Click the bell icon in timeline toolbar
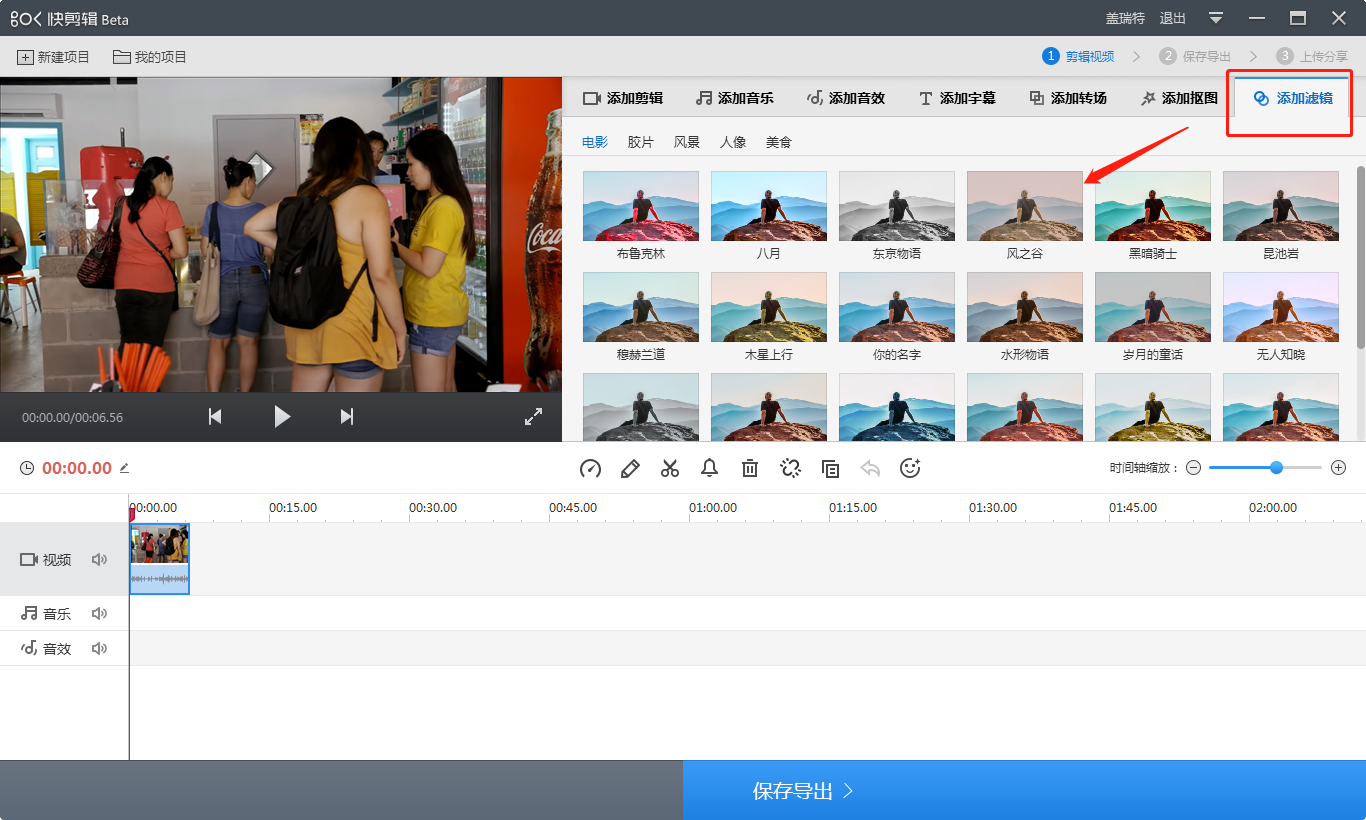The width and height of the screenshot is (1366, 820). (x=710, y=468)
